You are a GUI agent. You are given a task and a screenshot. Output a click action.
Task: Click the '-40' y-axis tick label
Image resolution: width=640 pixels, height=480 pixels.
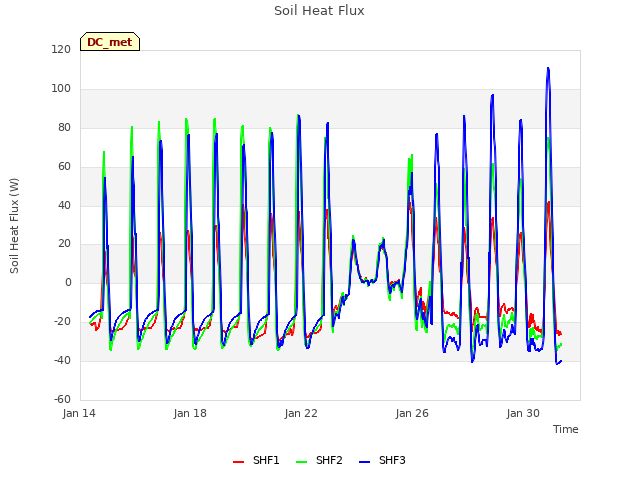62,360
